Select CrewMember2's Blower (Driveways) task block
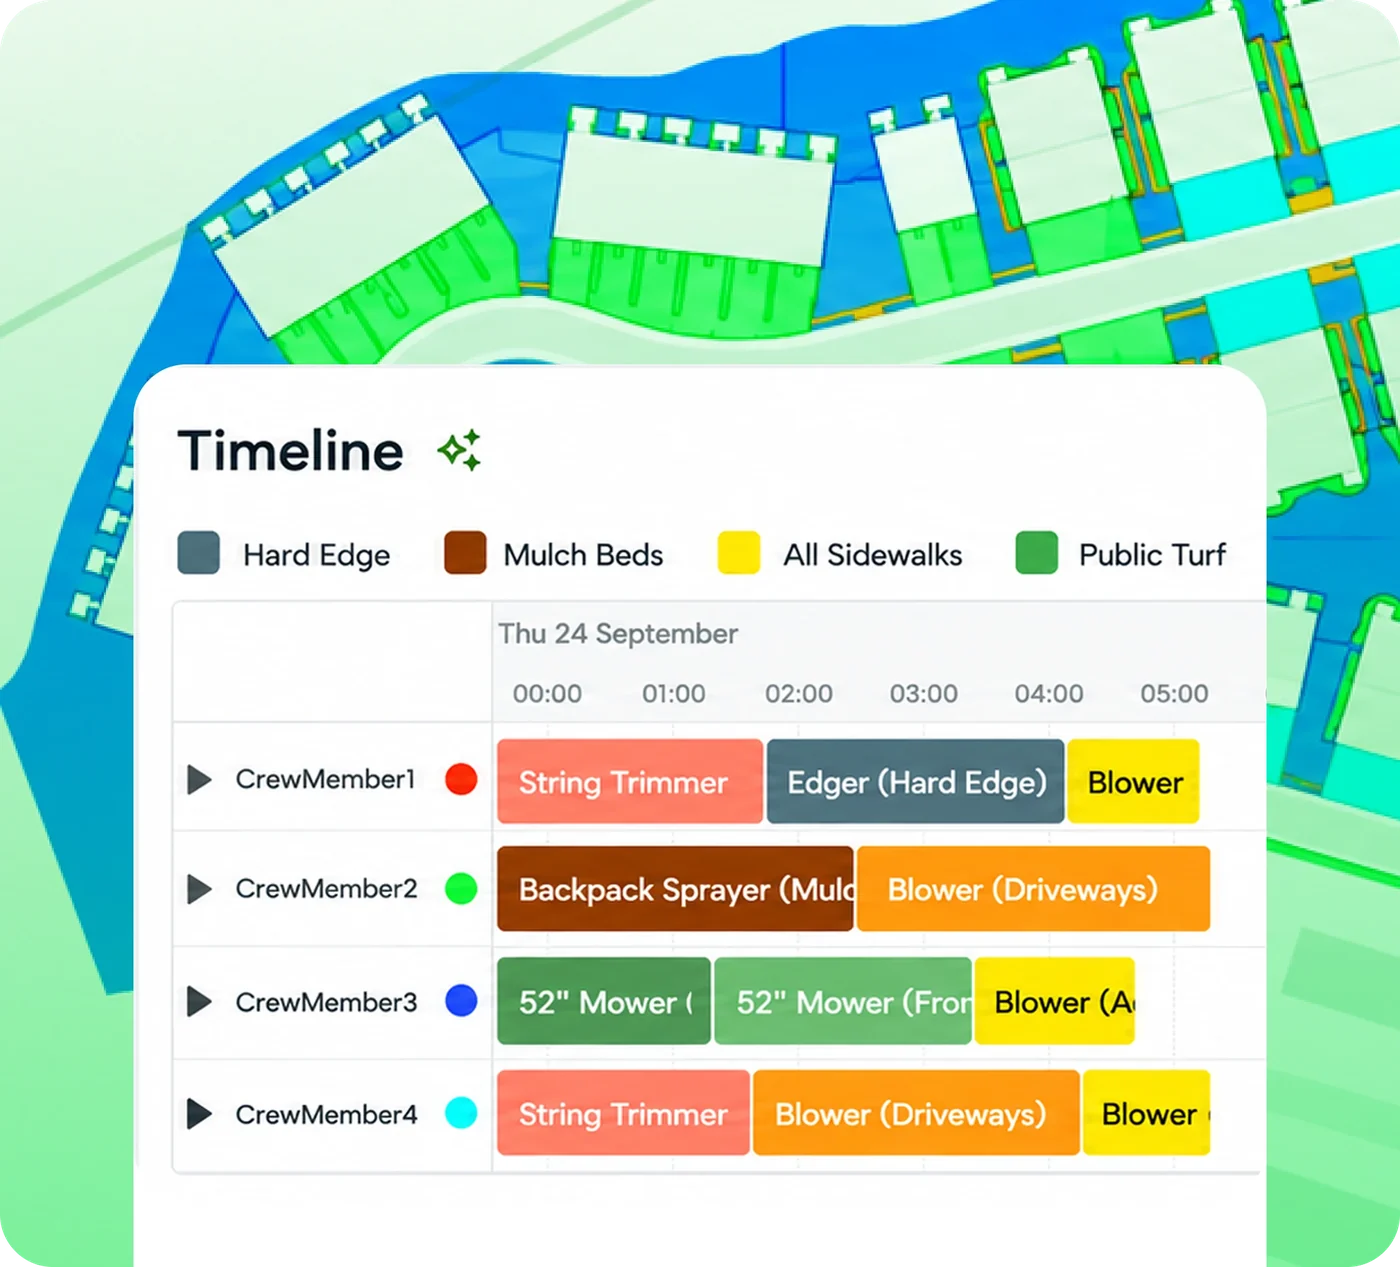 pyautogui.click(x=1034, y=889)
